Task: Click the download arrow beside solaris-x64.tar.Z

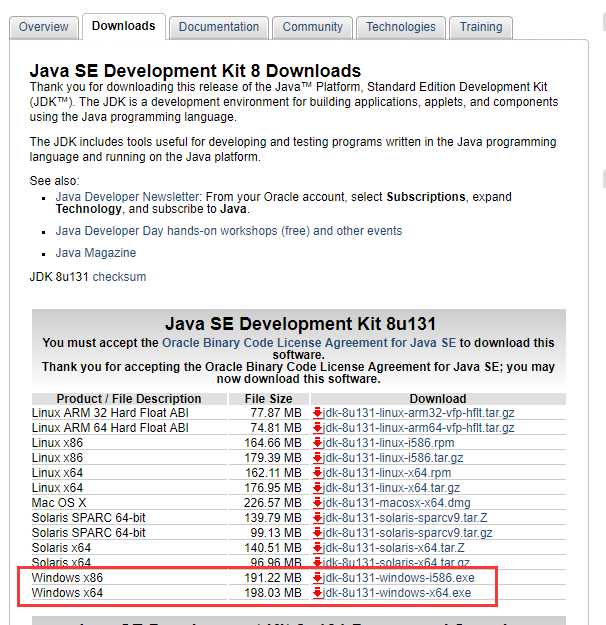Action: [x=317, y=548]
